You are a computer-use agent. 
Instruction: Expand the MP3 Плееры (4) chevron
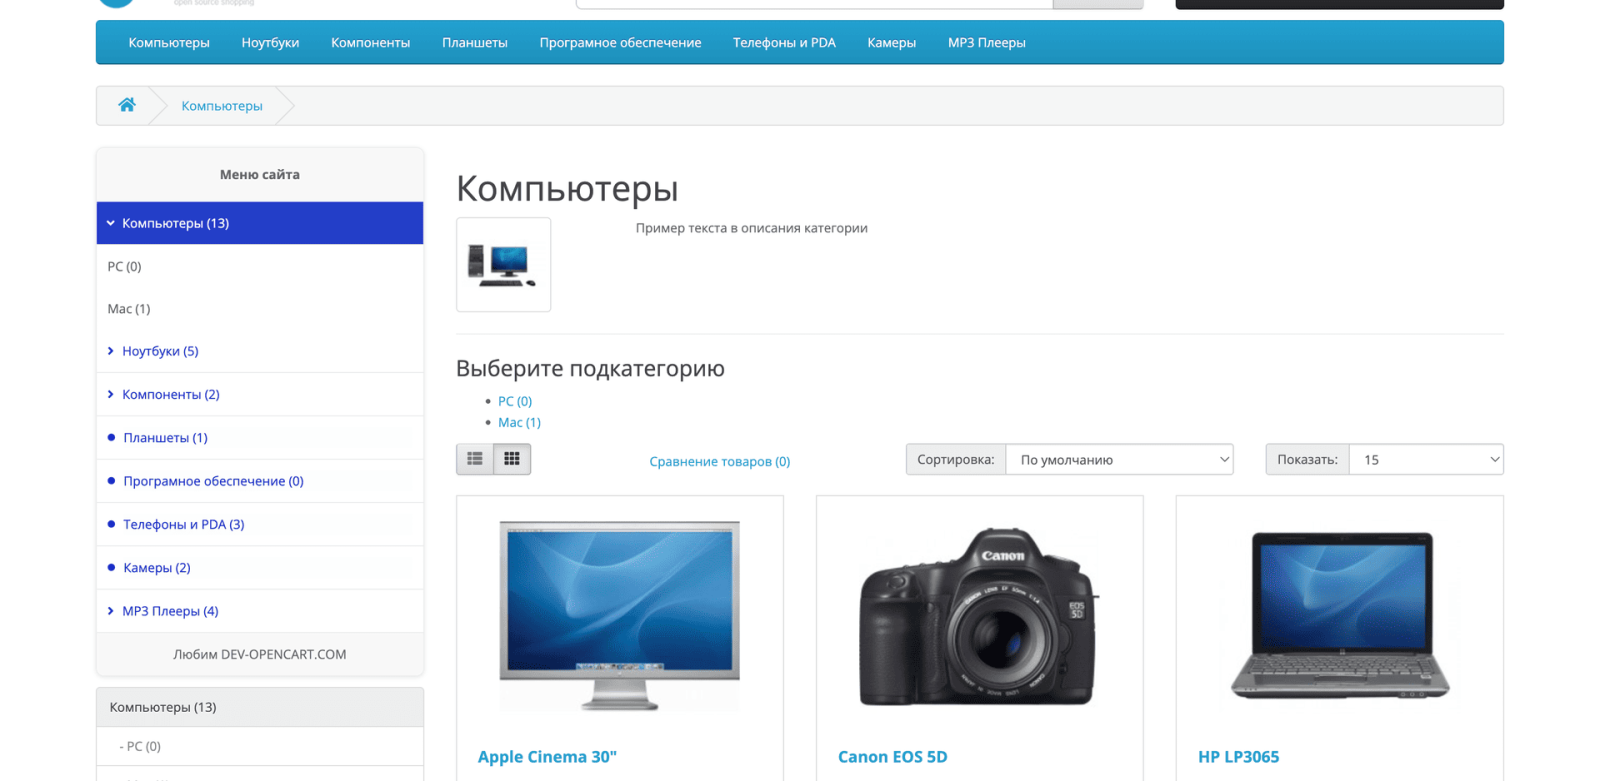[110, 611]
